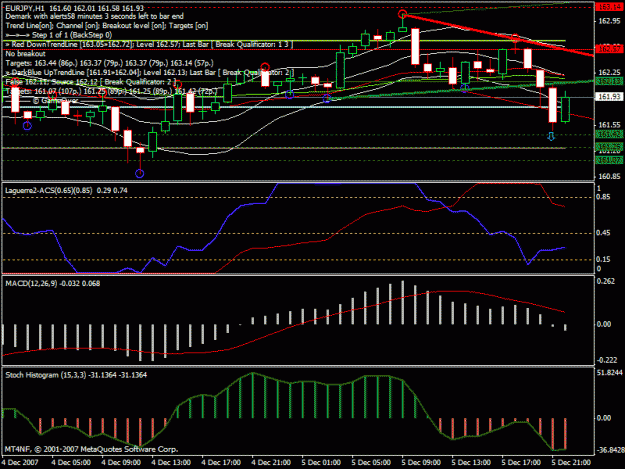Click the 51.8244 value on the Stoch scale

[x=609, y=373]
